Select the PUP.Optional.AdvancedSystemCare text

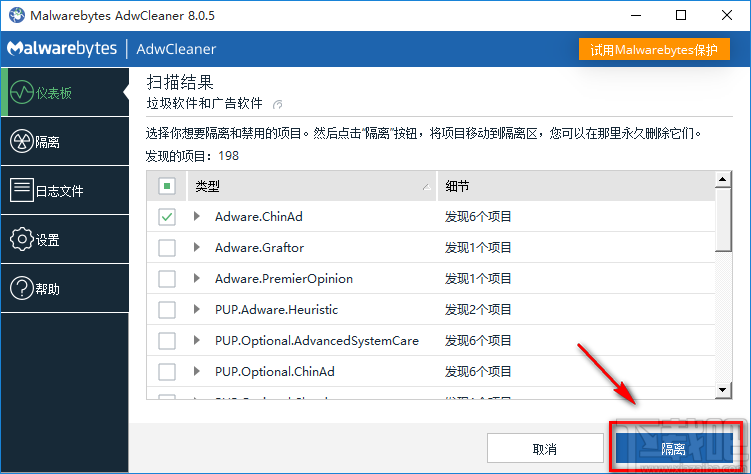pyautogui.click(x=317, y=340)
